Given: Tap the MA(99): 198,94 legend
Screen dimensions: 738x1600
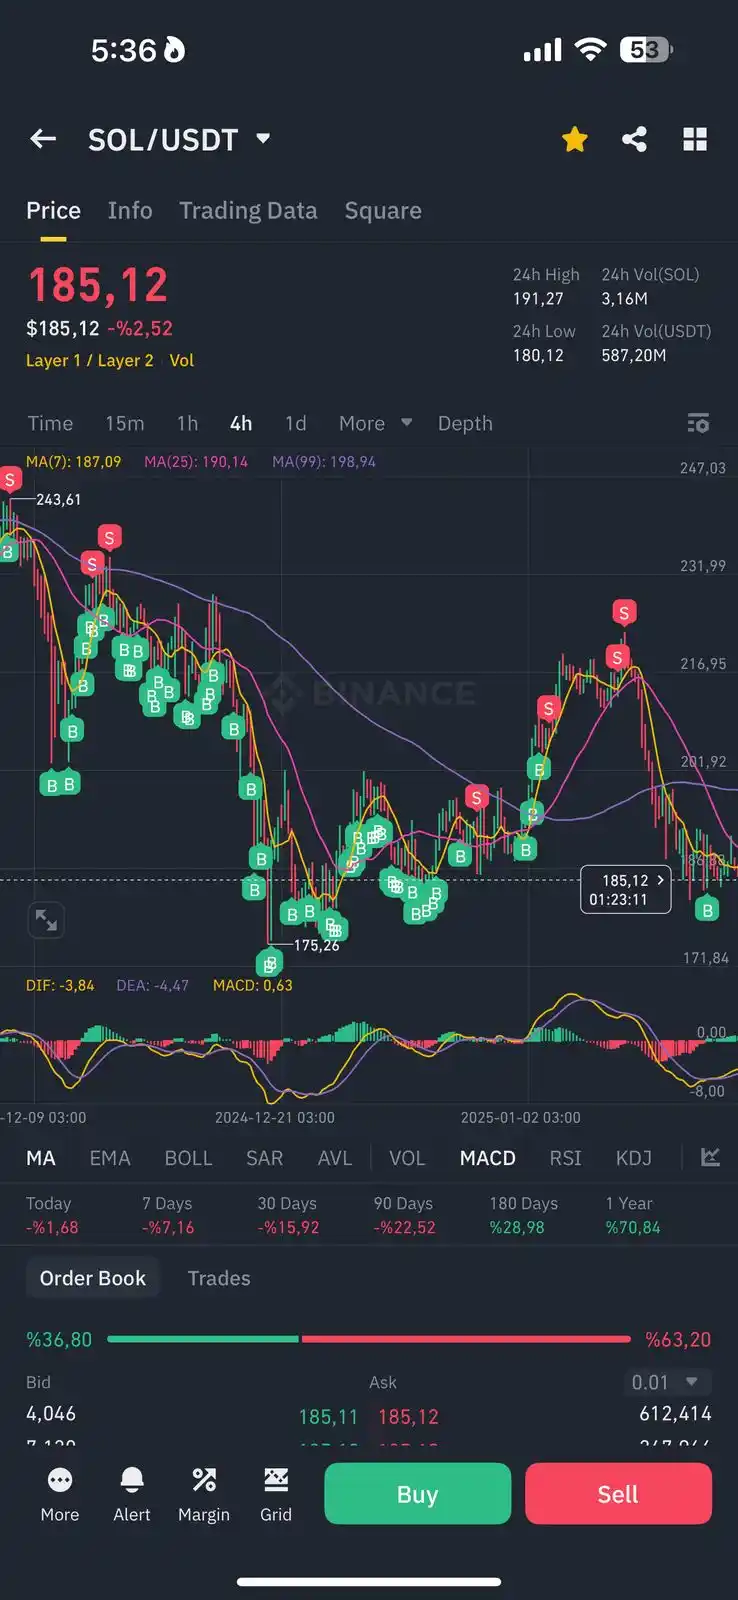Looking at the screenshot, I should pyautogui.click(x=324, y=462).
